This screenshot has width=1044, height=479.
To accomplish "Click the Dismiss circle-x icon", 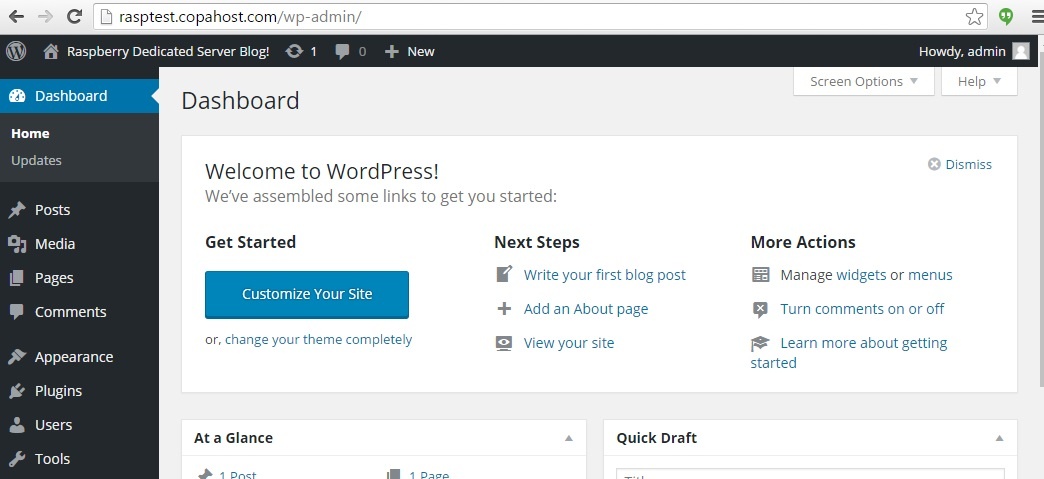I will coord(934,165).
